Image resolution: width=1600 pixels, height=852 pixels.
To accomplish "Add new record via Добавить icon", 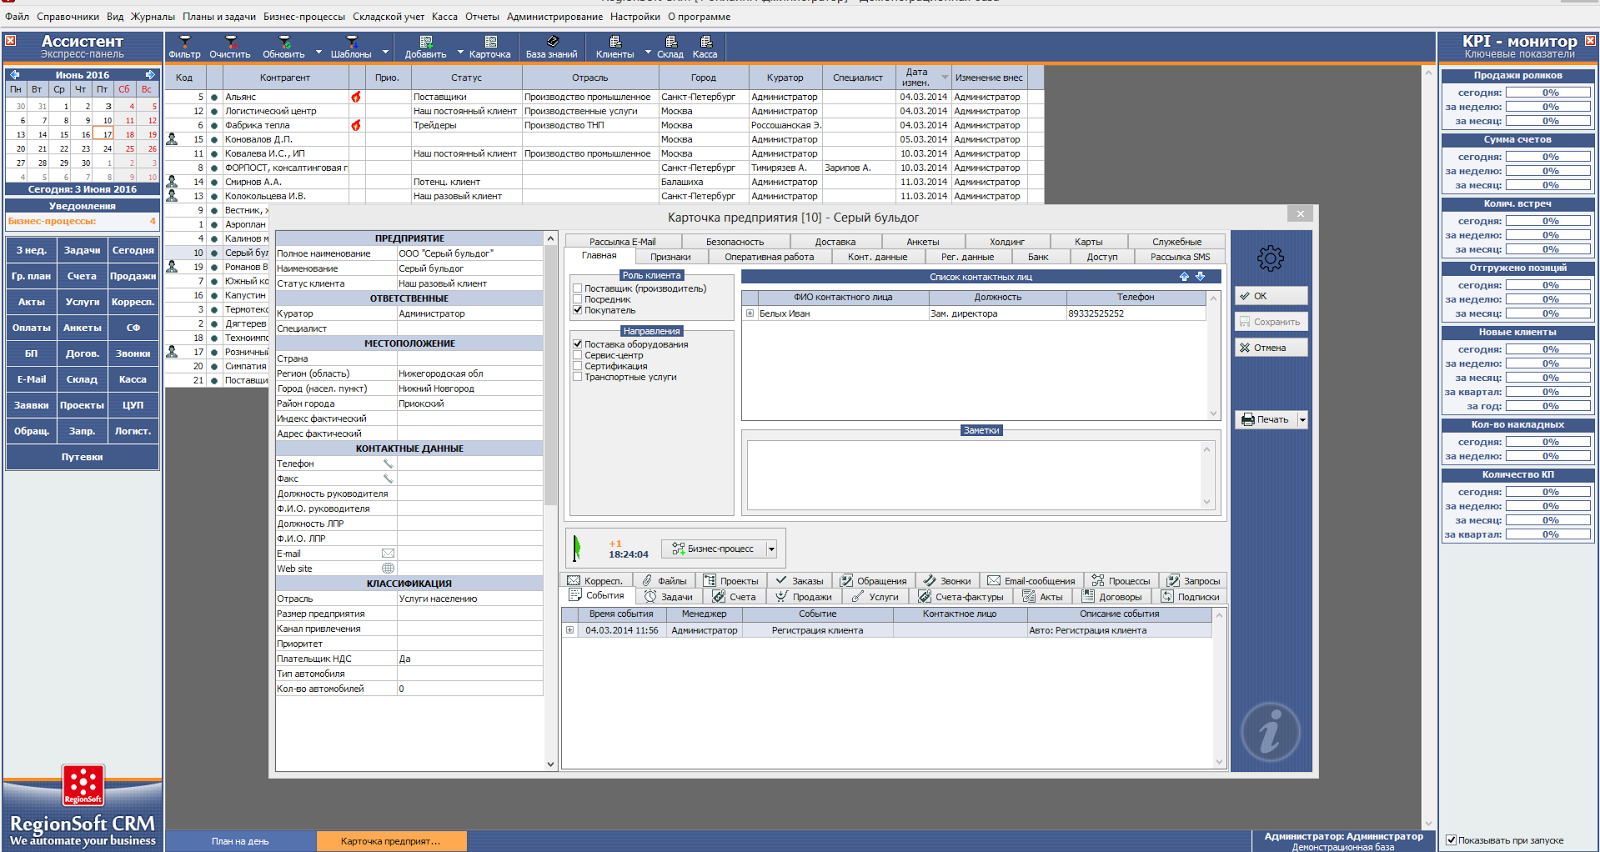I will point(425,42).
